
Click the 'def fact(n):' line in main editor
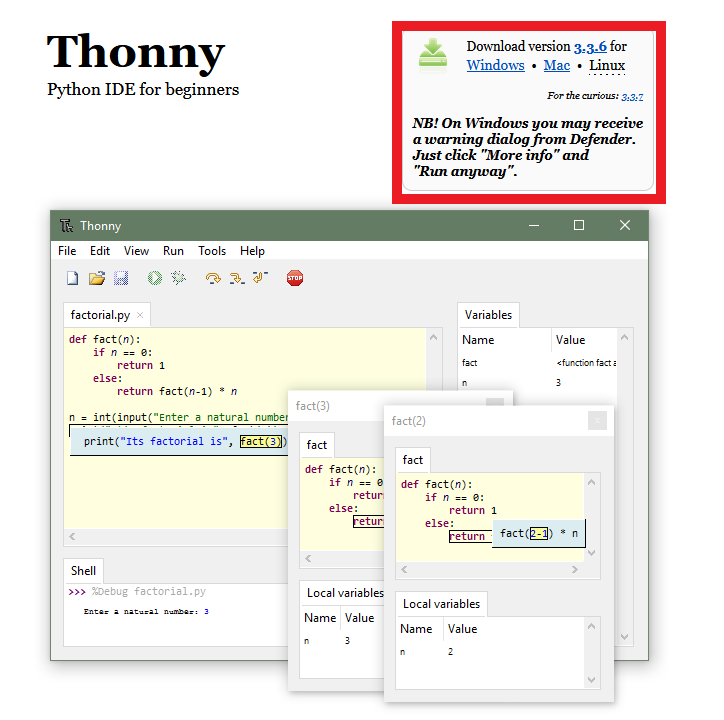coord(104,339)
